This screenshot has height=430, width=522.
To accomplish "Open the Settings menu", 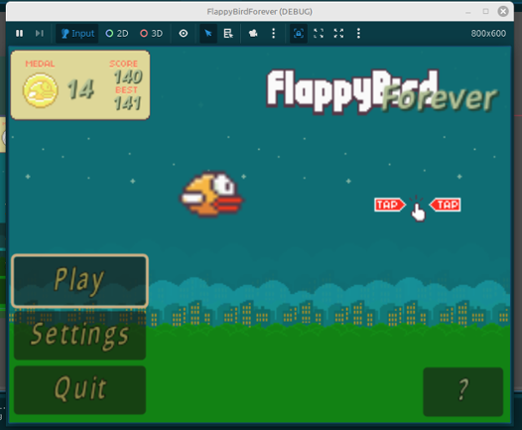I will (80, 335).
